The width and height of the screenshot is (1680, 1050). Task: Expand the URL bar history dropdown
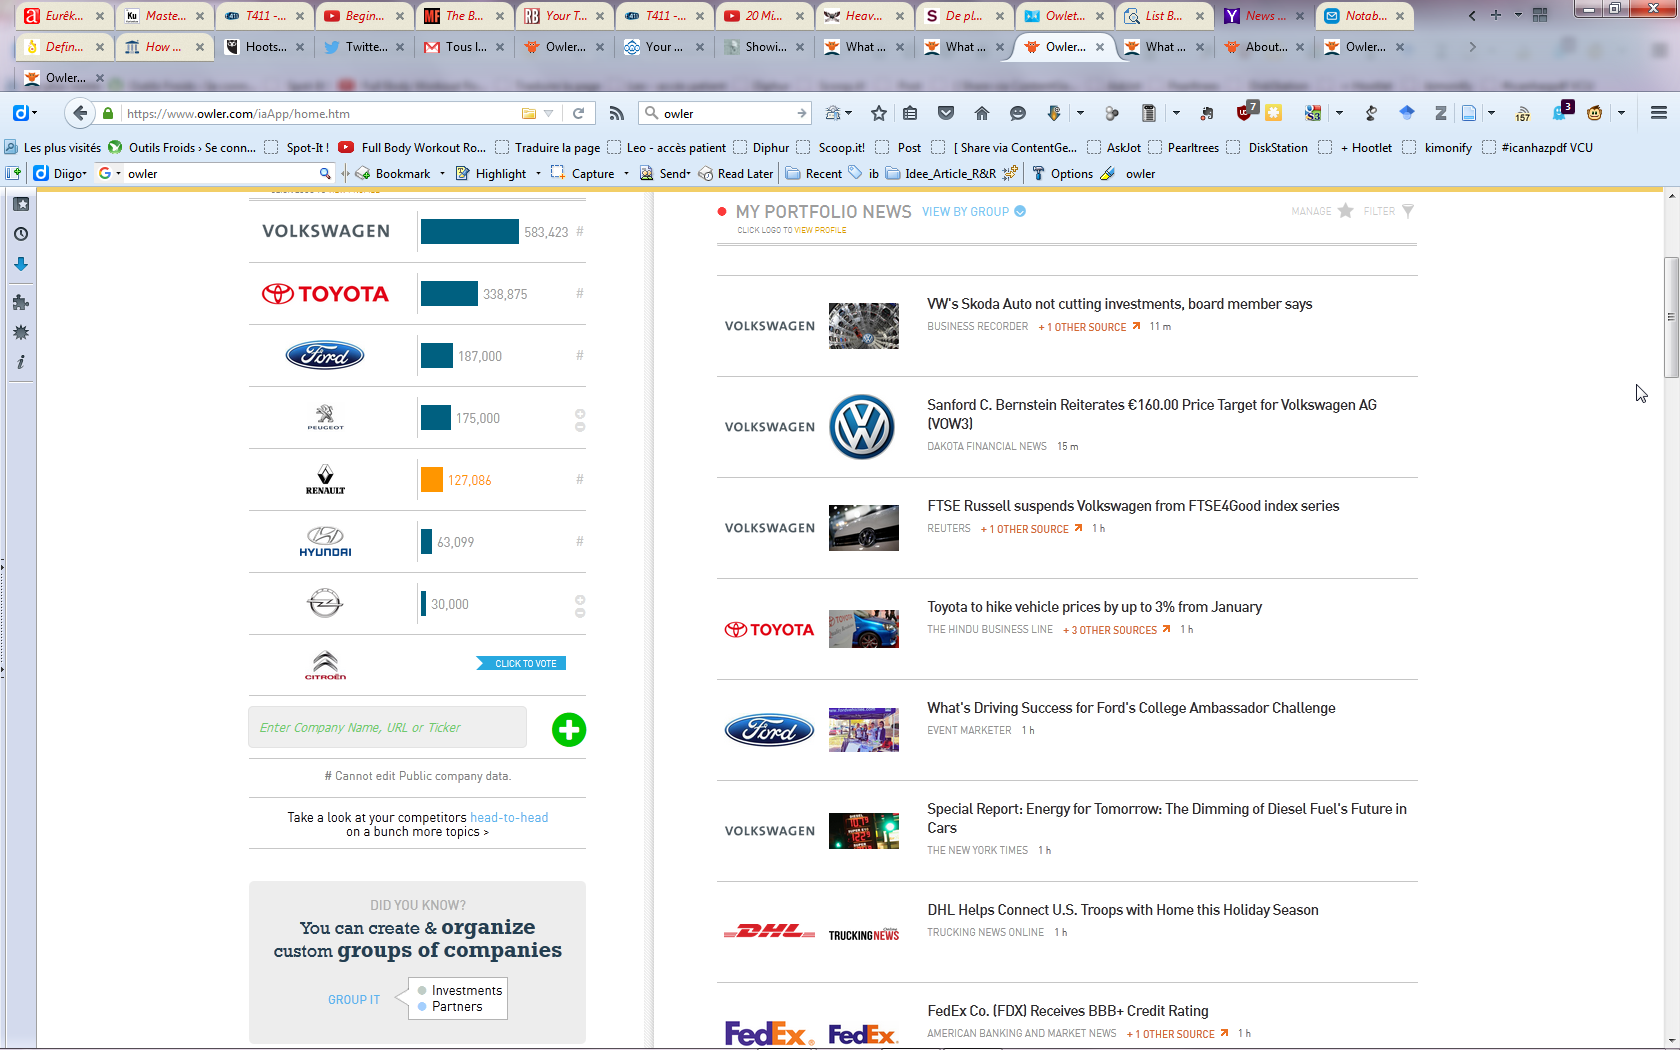click(x=548, y=113)
